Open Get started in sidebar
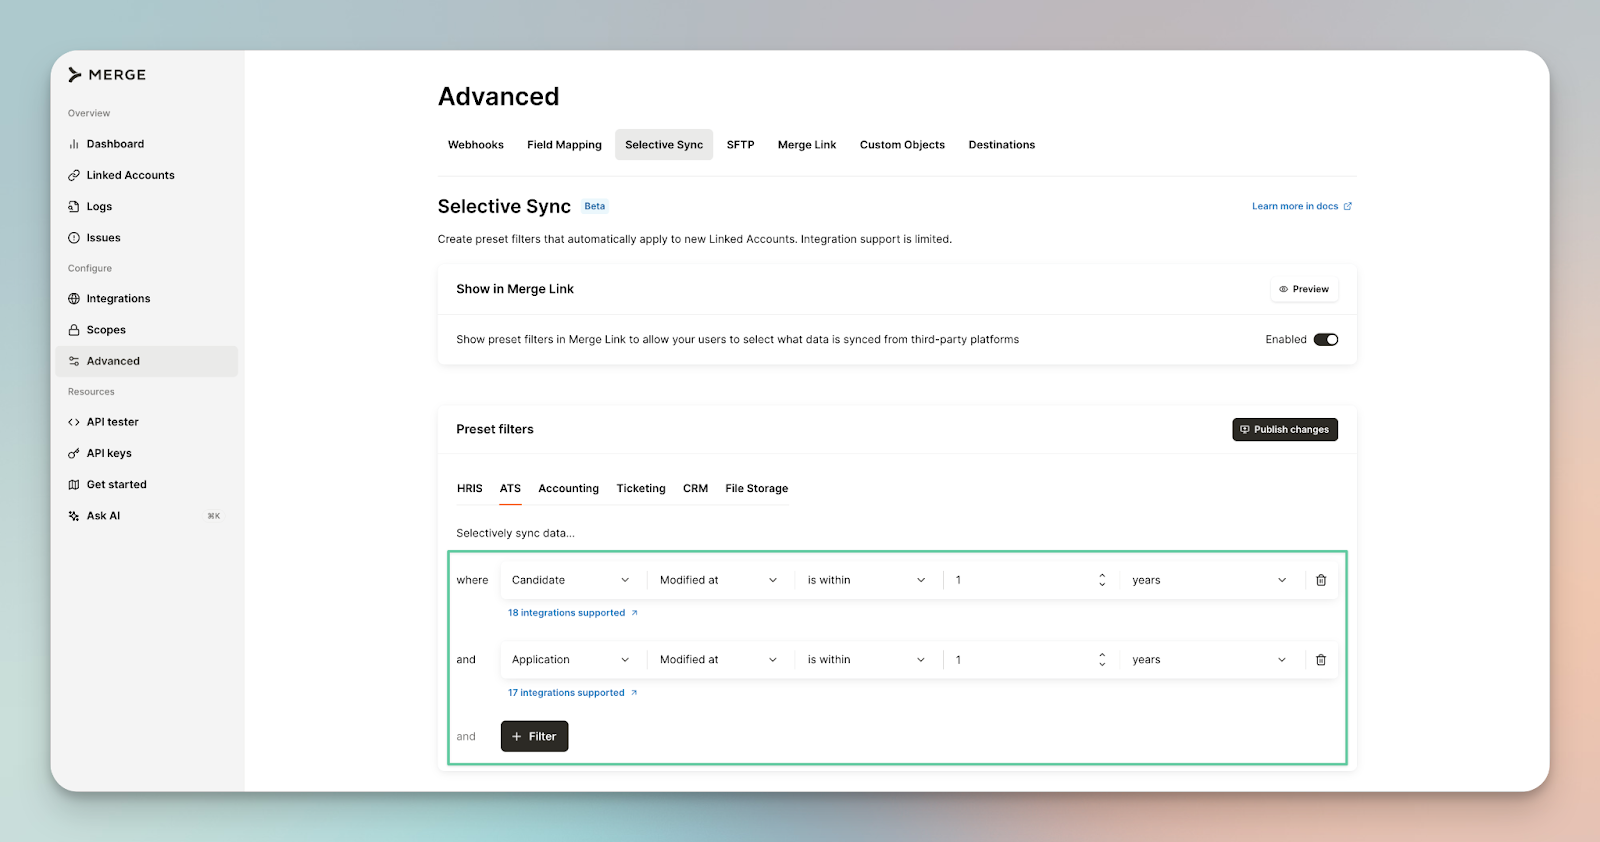This screenshot has height=842, width=1600. point(147,485)
